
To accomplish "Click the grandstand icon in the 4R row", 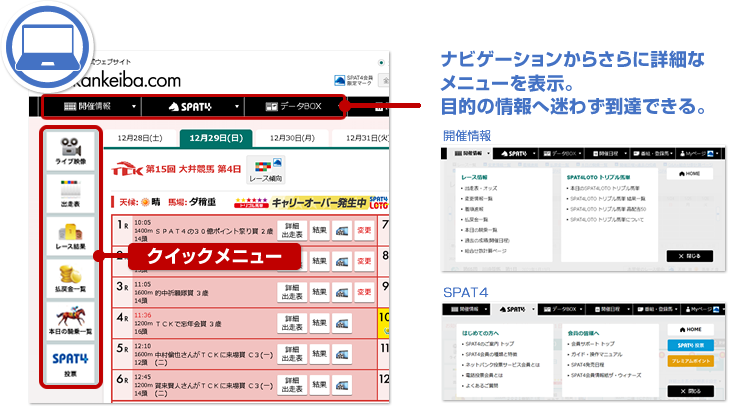I will [342, 323].
